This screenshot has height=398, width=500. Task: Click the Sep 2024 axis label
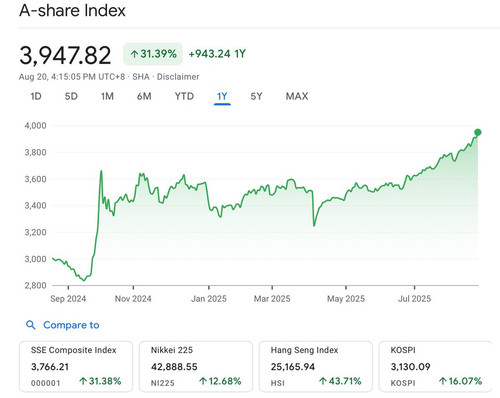68,298
